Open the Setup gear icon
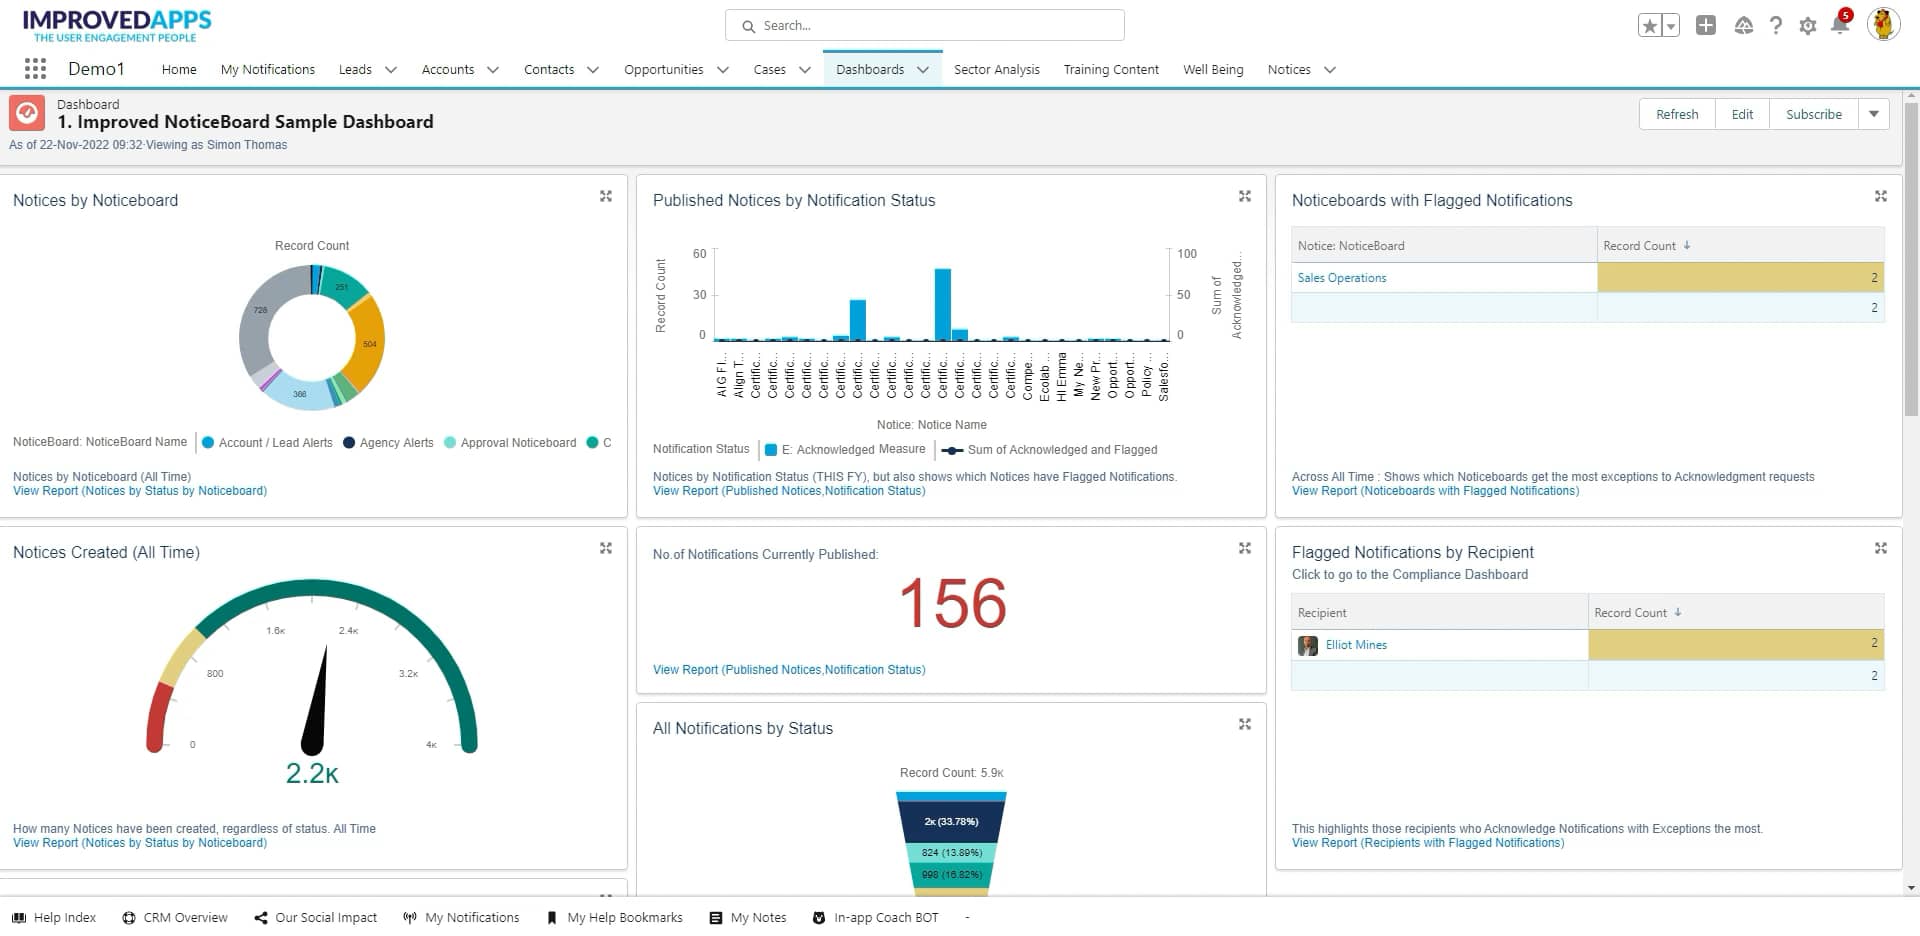The width and height of the screenshot is (1920, 936). 1807,25
